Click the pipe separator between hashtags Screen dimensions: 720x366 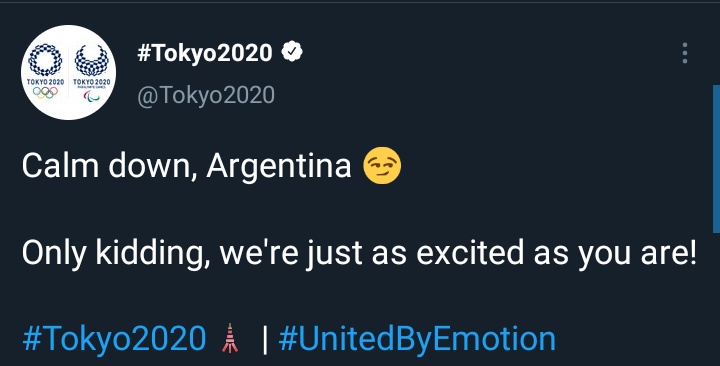coord(265,339)
